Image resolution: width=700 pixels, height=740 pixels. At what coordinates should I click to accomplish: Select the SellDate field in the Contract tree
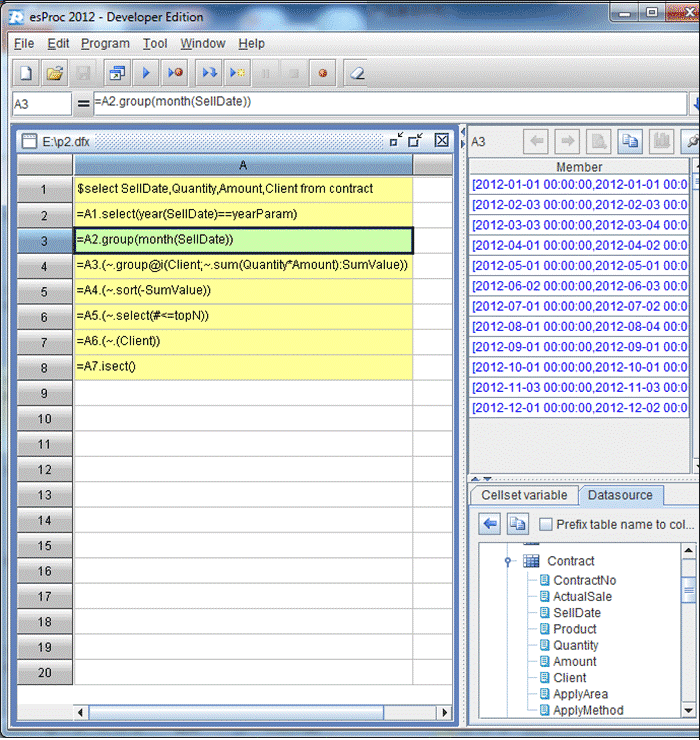(x=576, y=613)
